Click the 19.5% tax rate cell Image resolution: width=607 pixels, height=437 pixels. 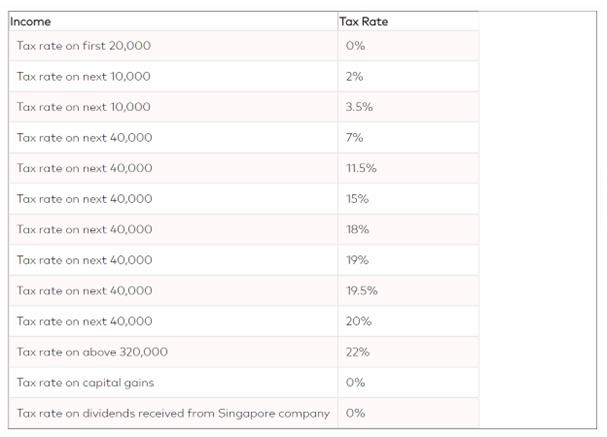click(x=361, y=291)
